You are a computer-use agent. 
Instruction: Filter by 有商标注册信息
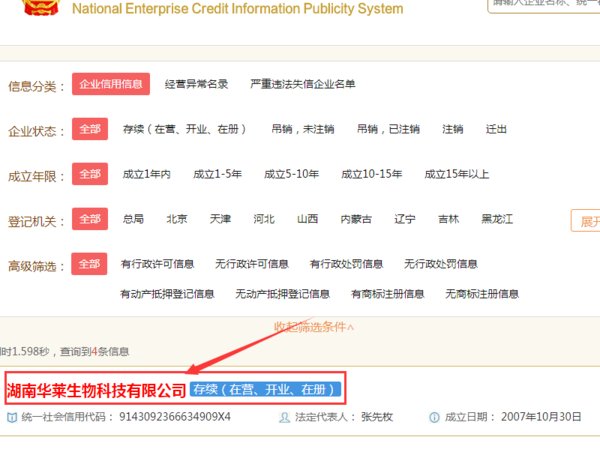(x=388, y=294)
